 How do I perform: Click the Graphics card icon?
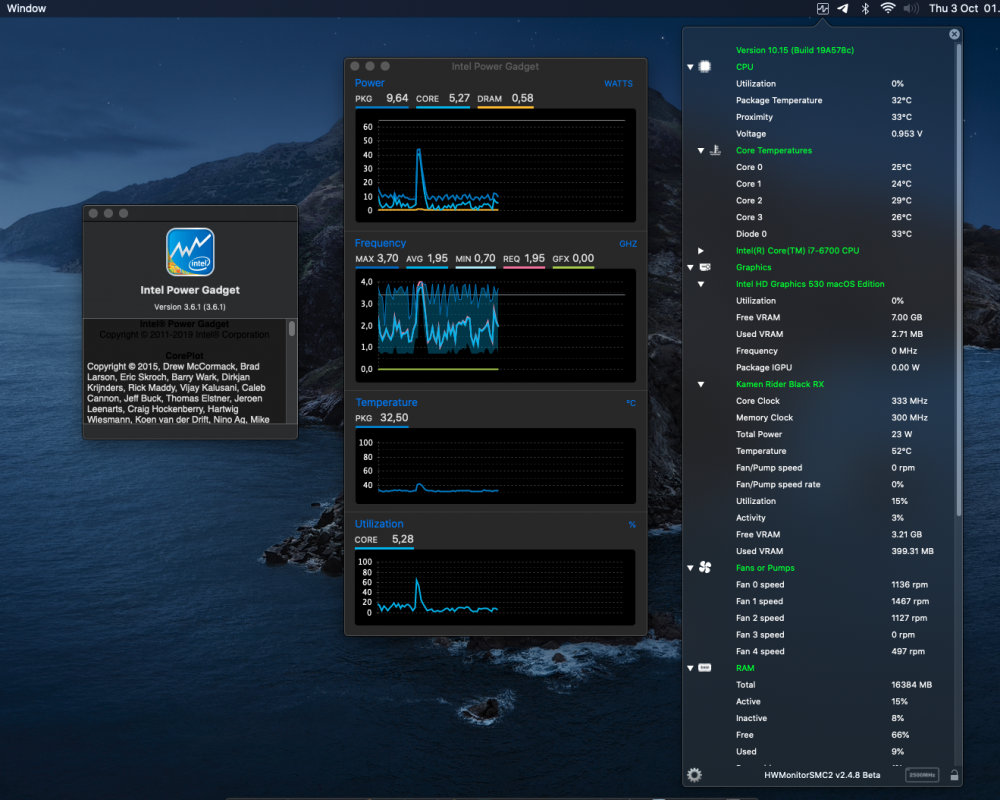[705, 267]
